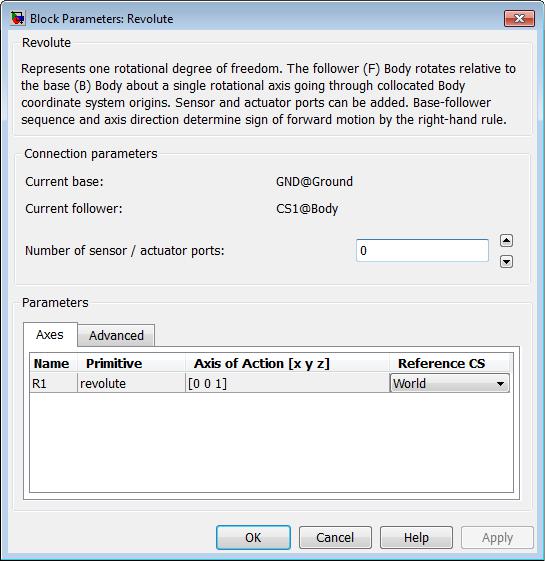
Task: Click the revolute primitive cell
Action: click(131, 384)
